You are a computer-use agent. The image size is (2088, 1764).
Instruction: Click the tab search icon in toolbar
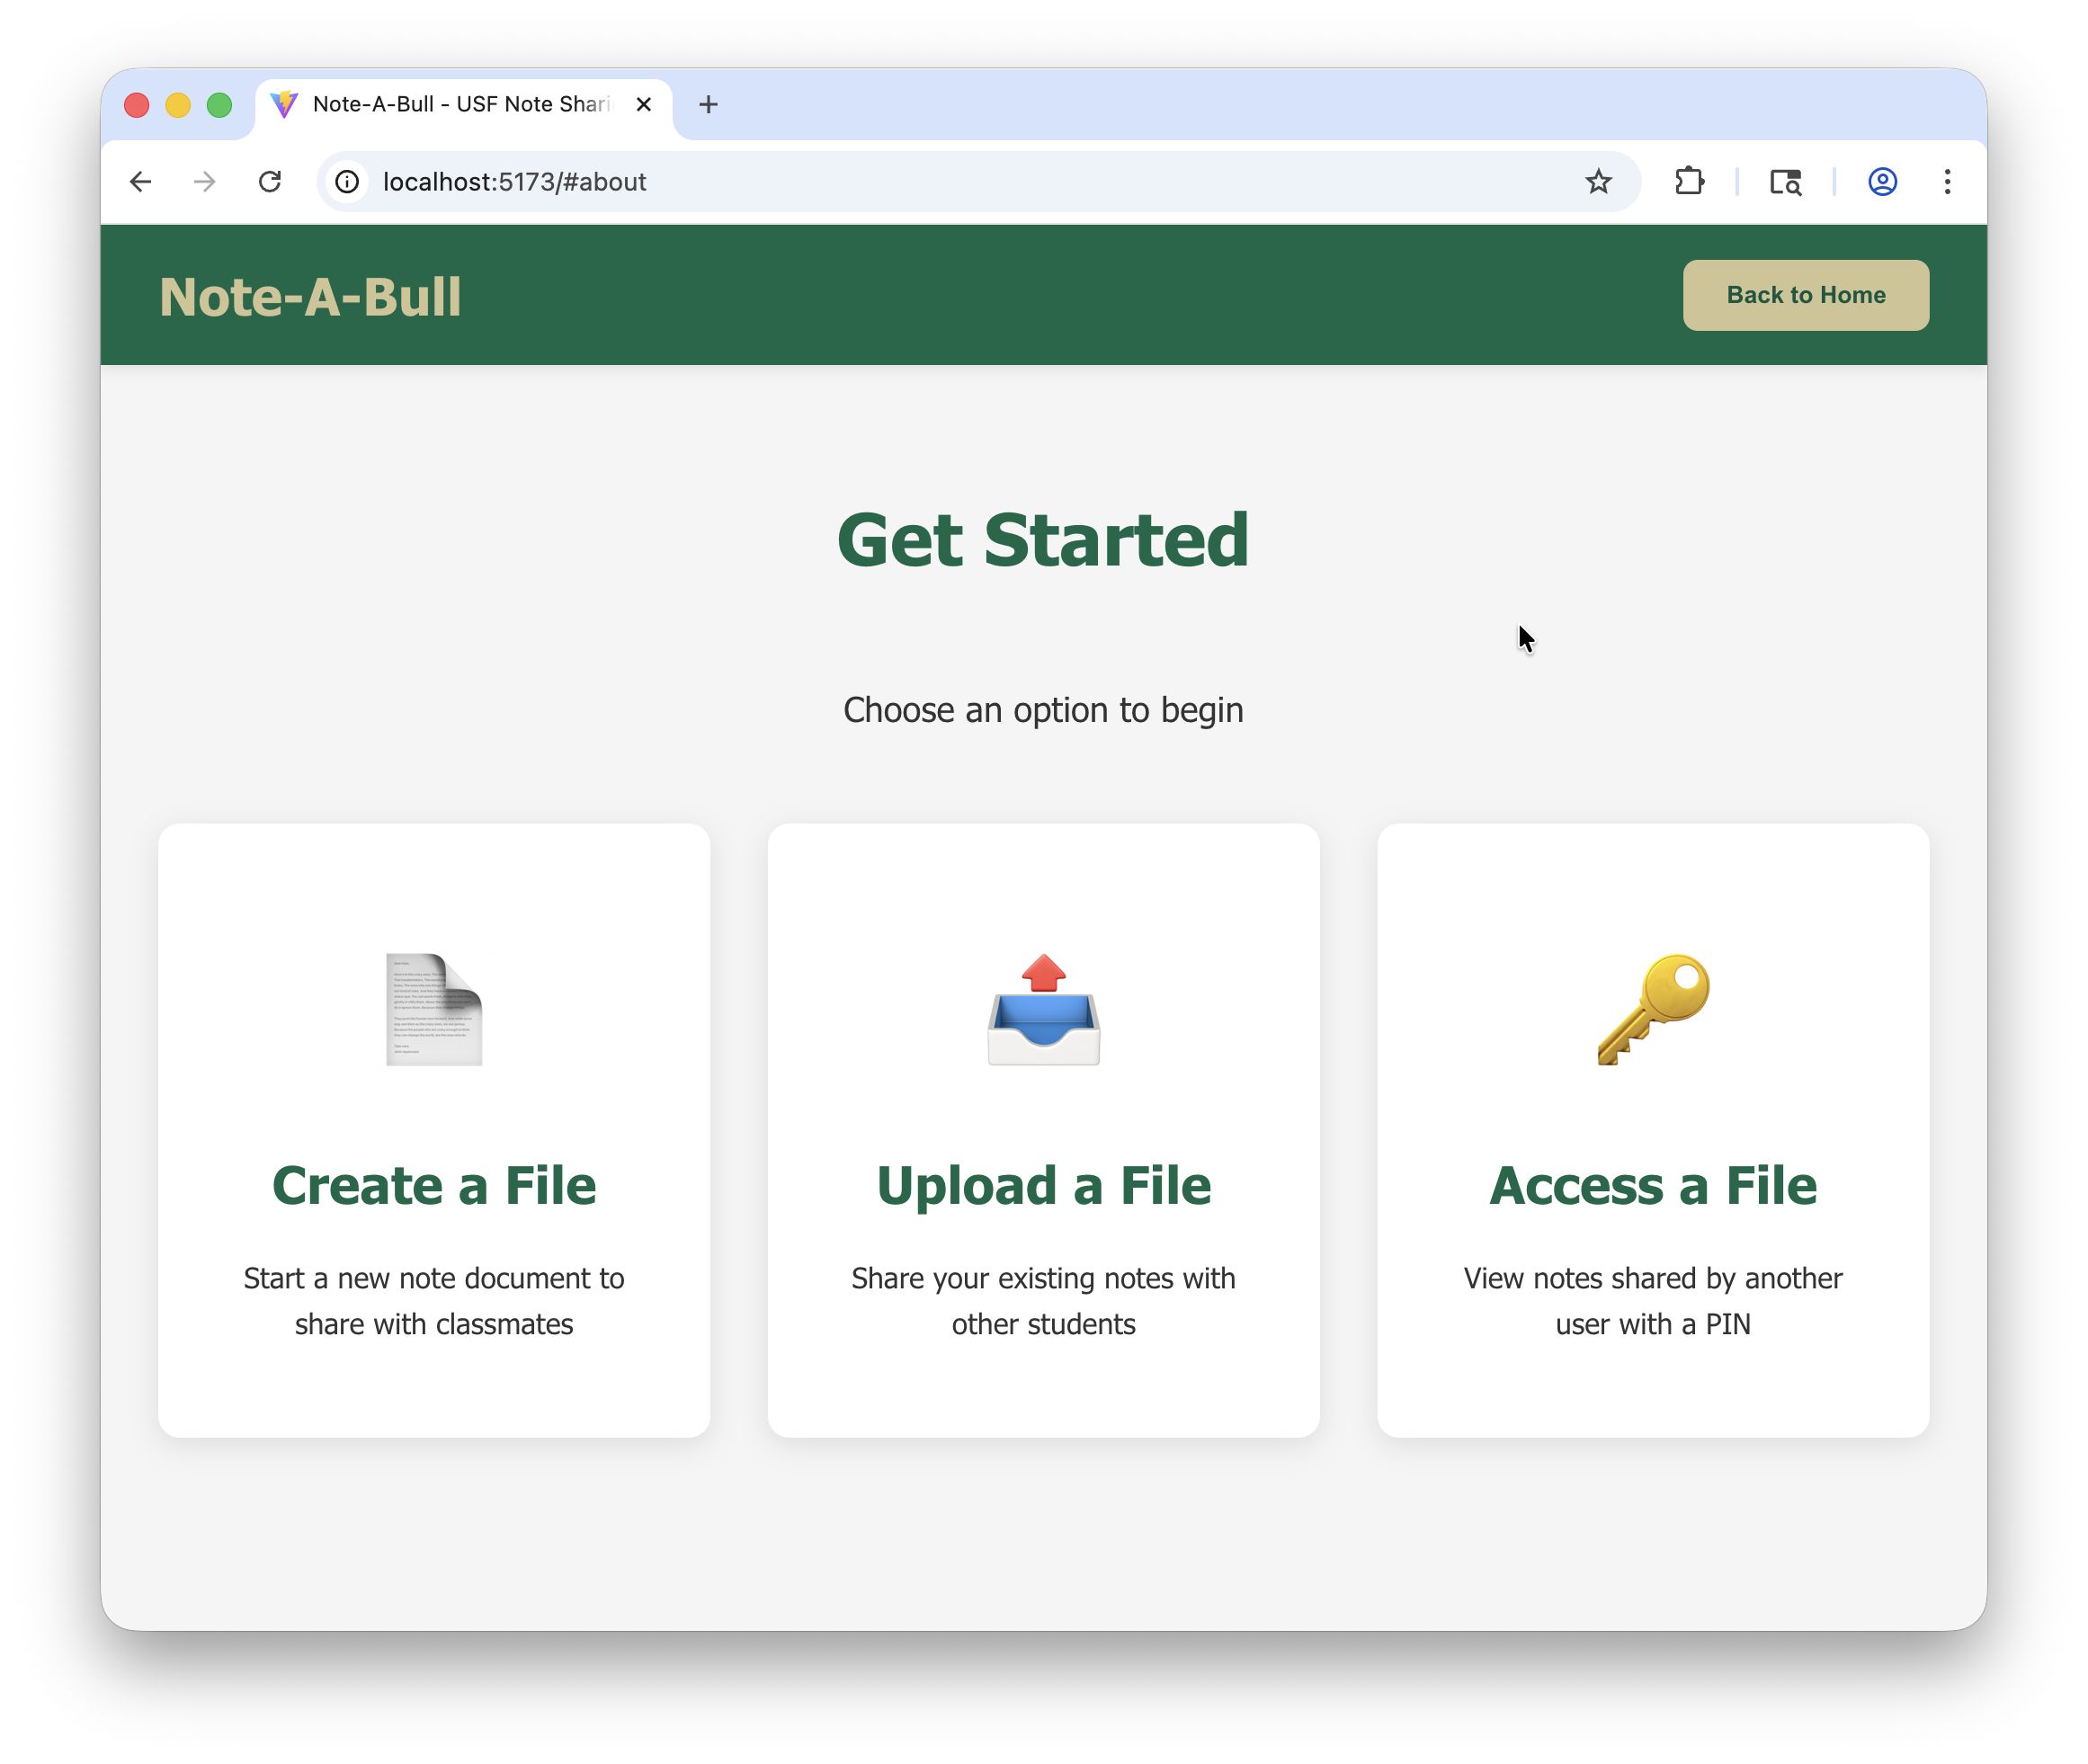click(x=1785, y=182)
